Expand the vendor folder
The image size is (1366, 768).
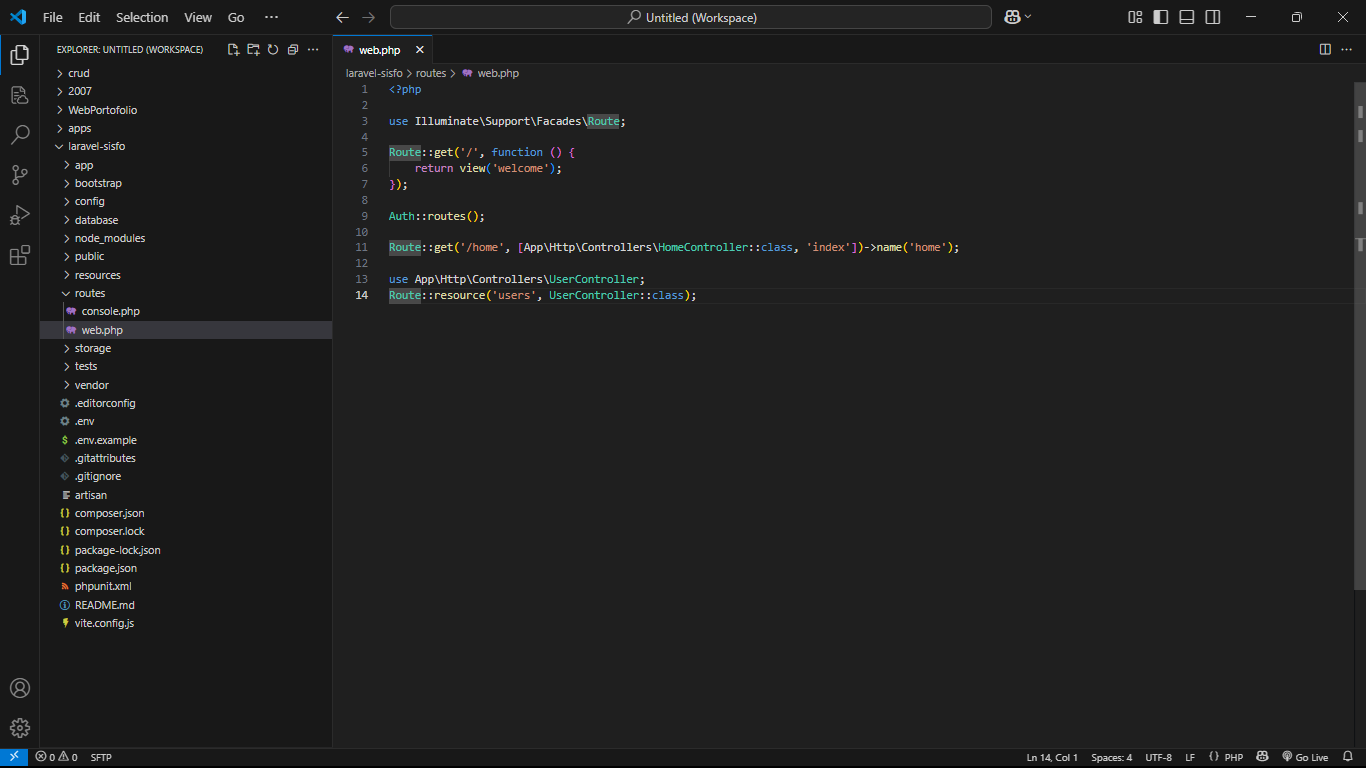[x=91, y=385]
